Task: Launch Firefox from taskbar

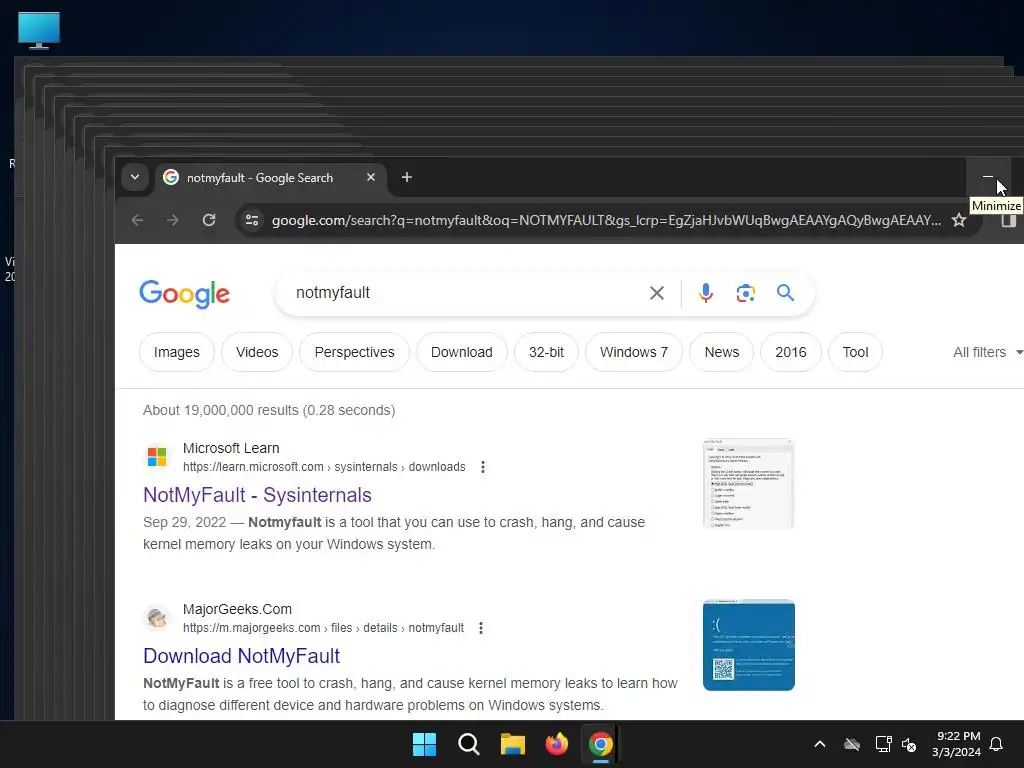Action: 556,744
